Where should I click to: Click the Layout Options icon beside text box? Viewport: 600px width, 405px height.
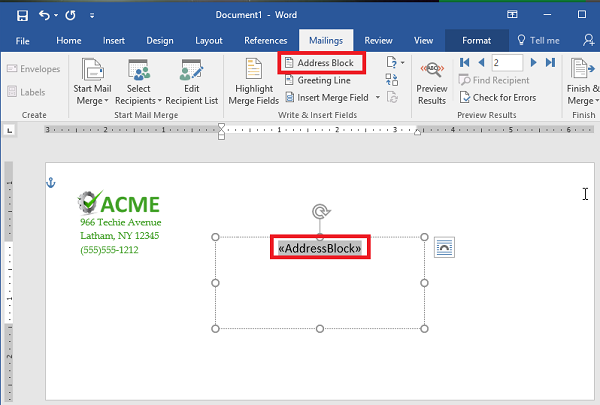445,247
